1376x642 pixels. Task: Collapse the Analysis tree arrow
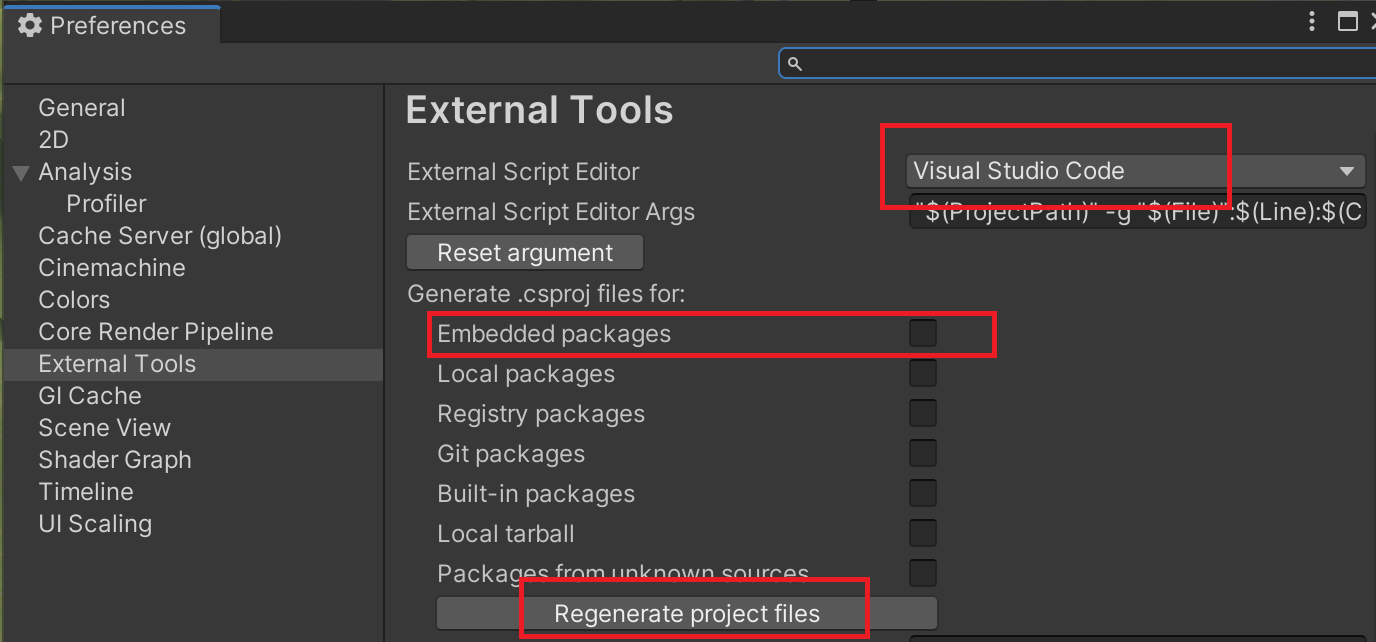point(21,173)
